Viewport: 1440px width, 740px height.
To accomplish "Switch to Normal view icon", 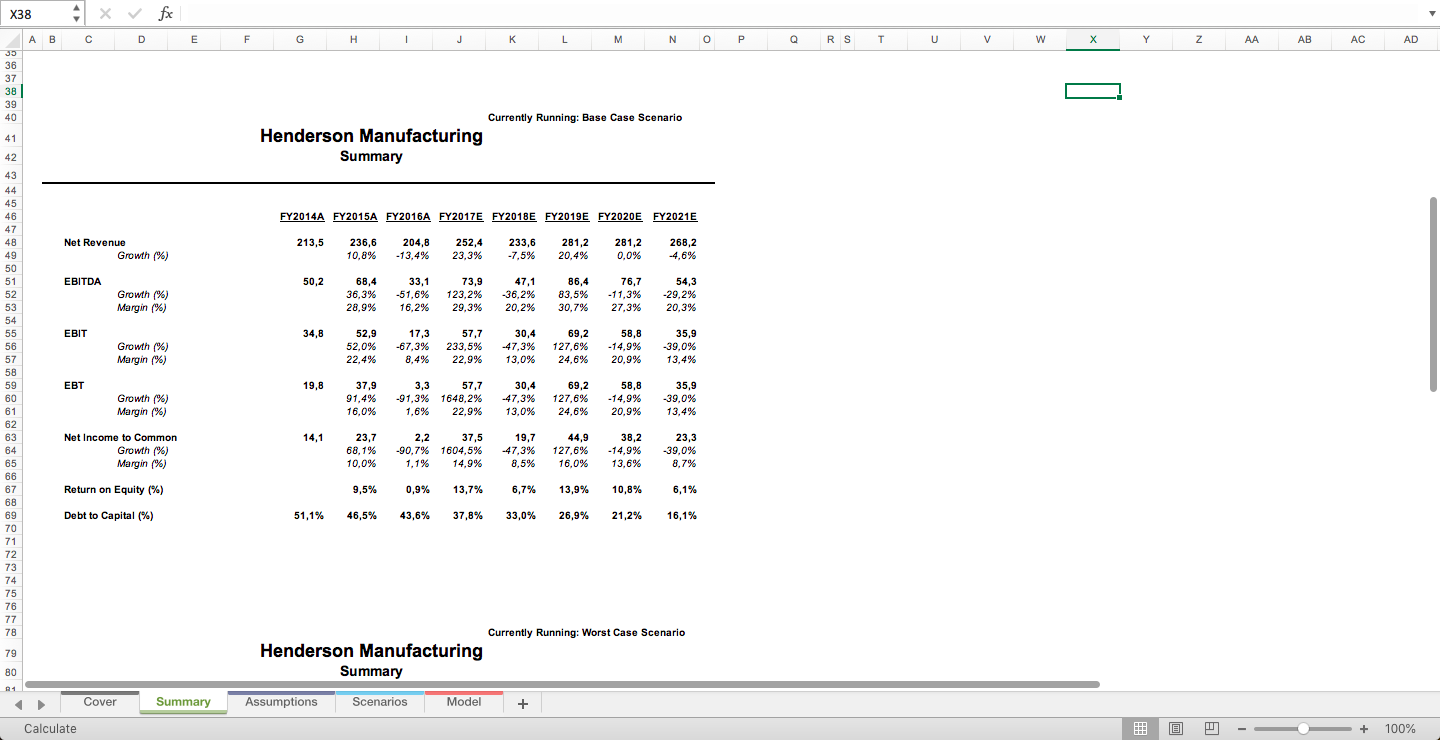I will point(1139,729).
